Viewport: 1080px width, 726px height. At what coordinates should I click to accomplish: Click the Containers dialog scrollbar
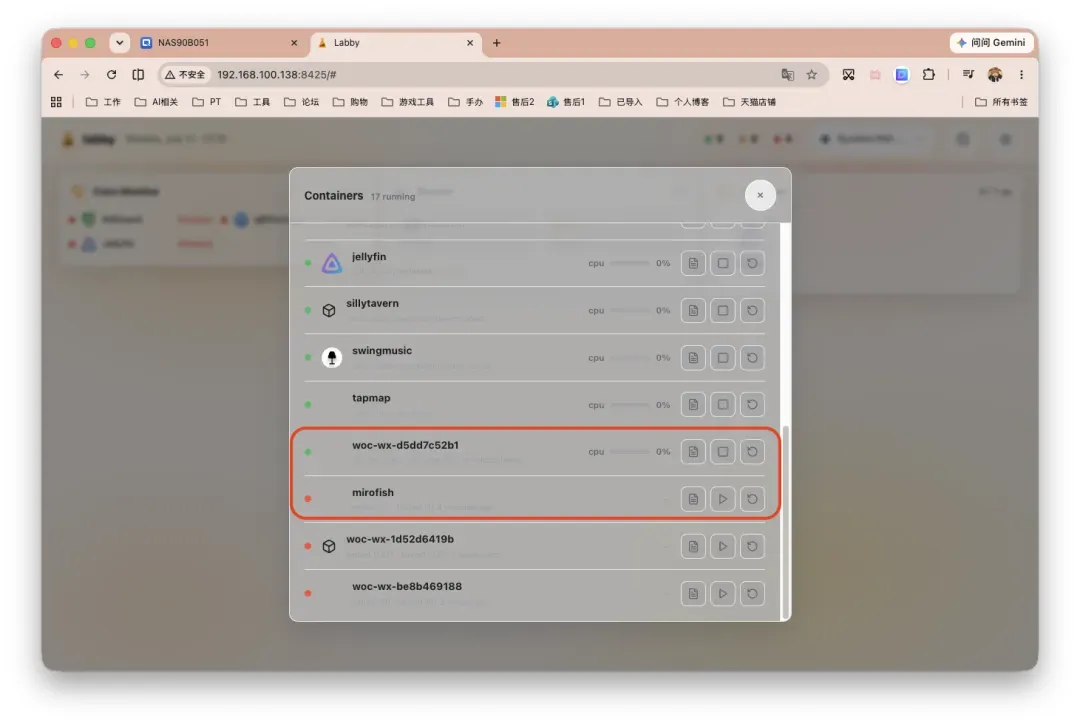tap(784, 521)
